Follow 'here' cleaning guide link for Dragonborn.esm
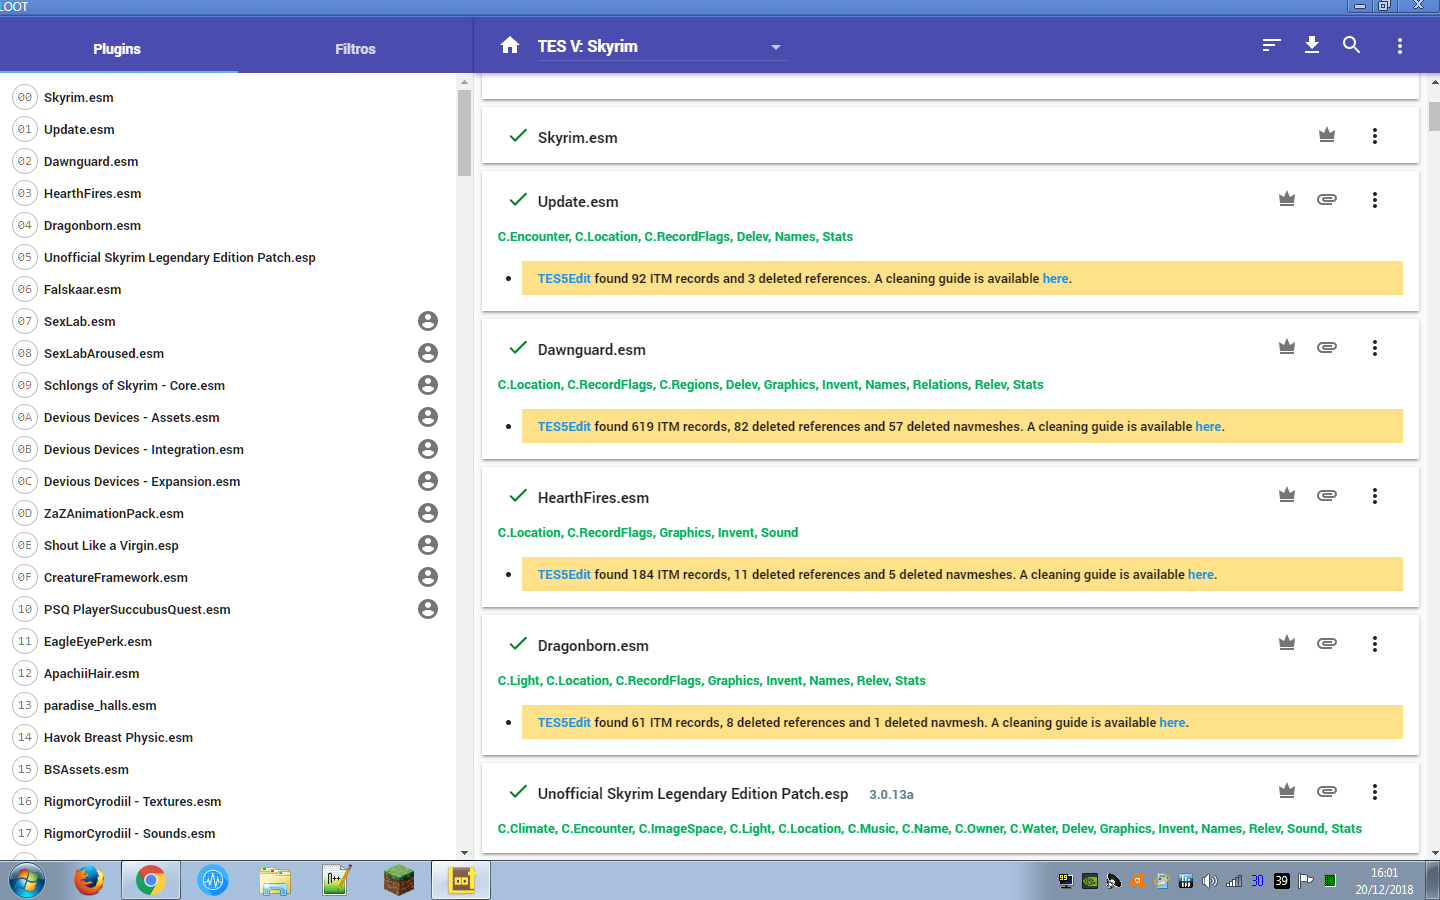The image size is (1440, 900). 1172,723
